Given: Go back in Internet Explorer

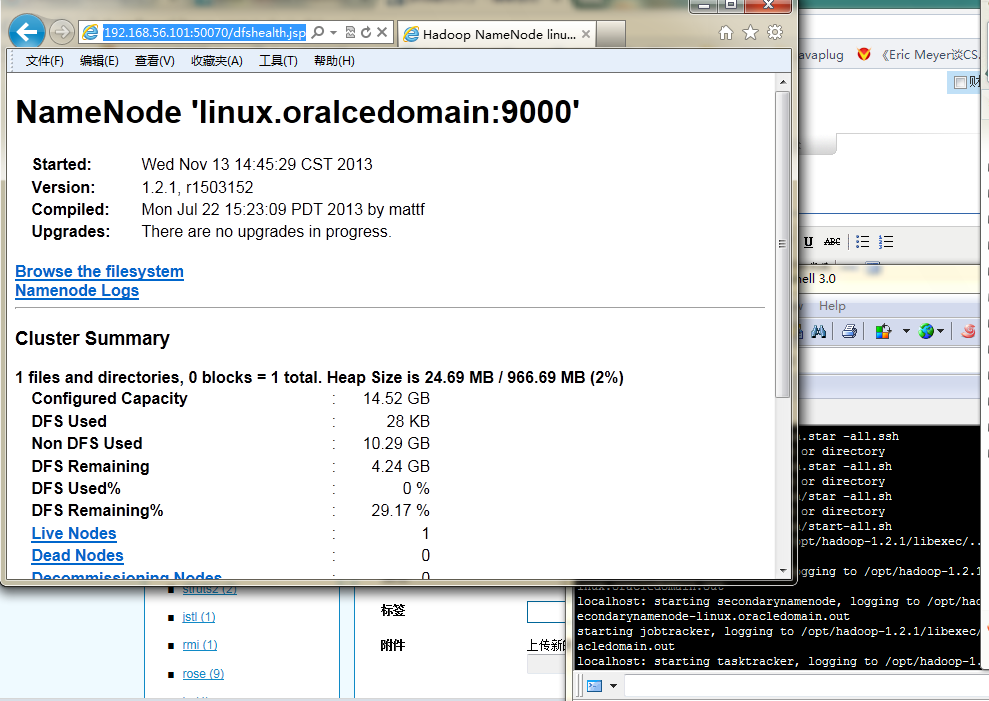Looking at the screenshot, I should click(x=26, y=32).
